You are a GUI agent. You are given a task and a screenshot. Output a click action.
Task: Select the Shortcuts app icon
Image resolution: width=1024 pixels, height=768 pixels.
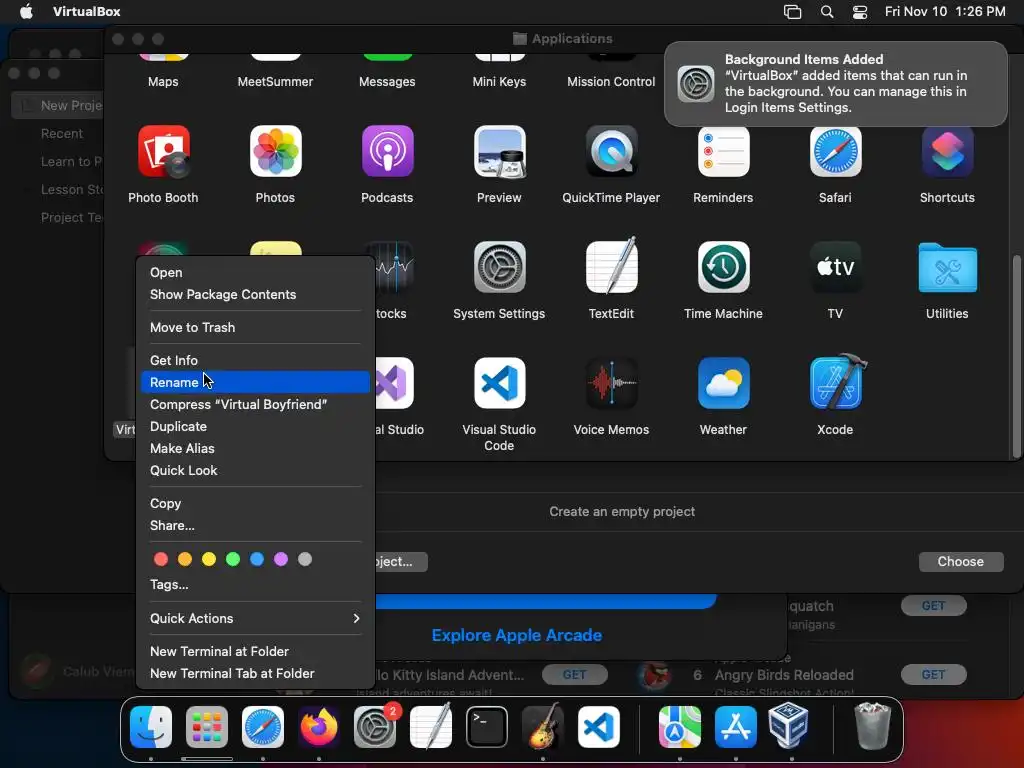click(x=948, y=152)
